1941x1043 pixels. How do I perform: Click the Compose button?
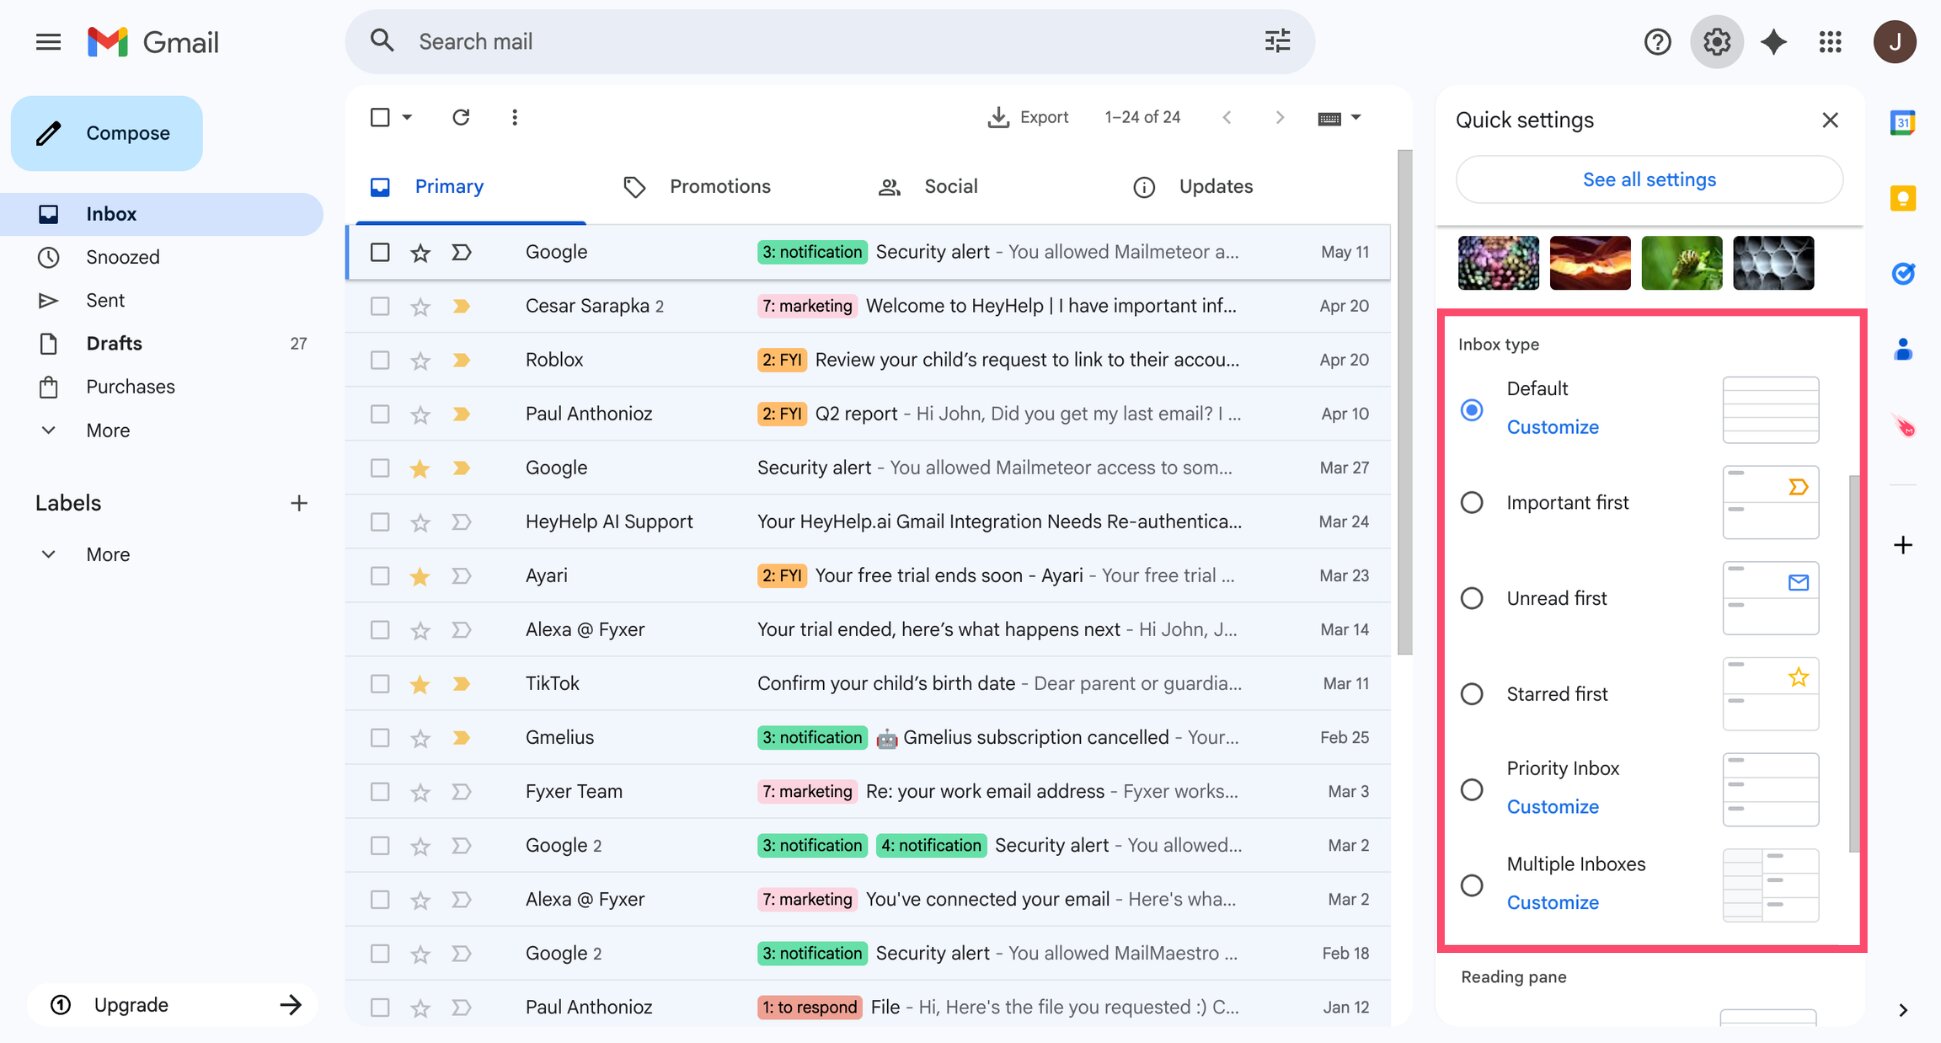[107, 133]
